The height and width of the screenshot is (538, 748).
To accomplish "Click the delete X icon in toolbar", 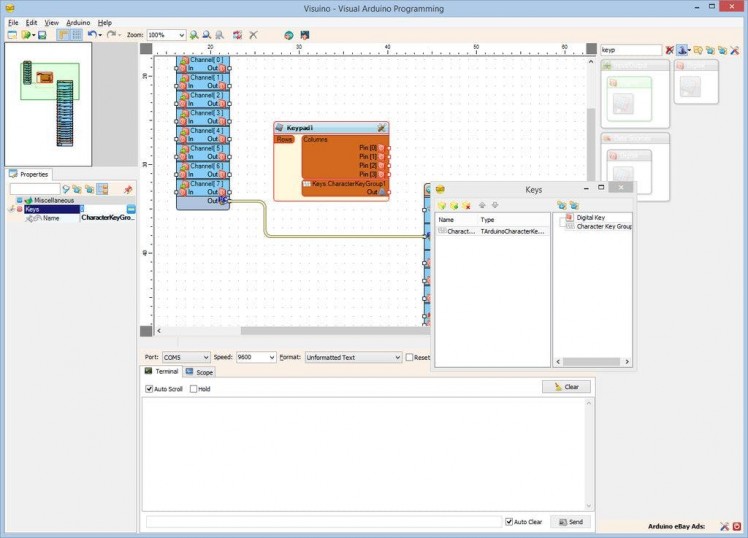I will (x=253, y=35).
